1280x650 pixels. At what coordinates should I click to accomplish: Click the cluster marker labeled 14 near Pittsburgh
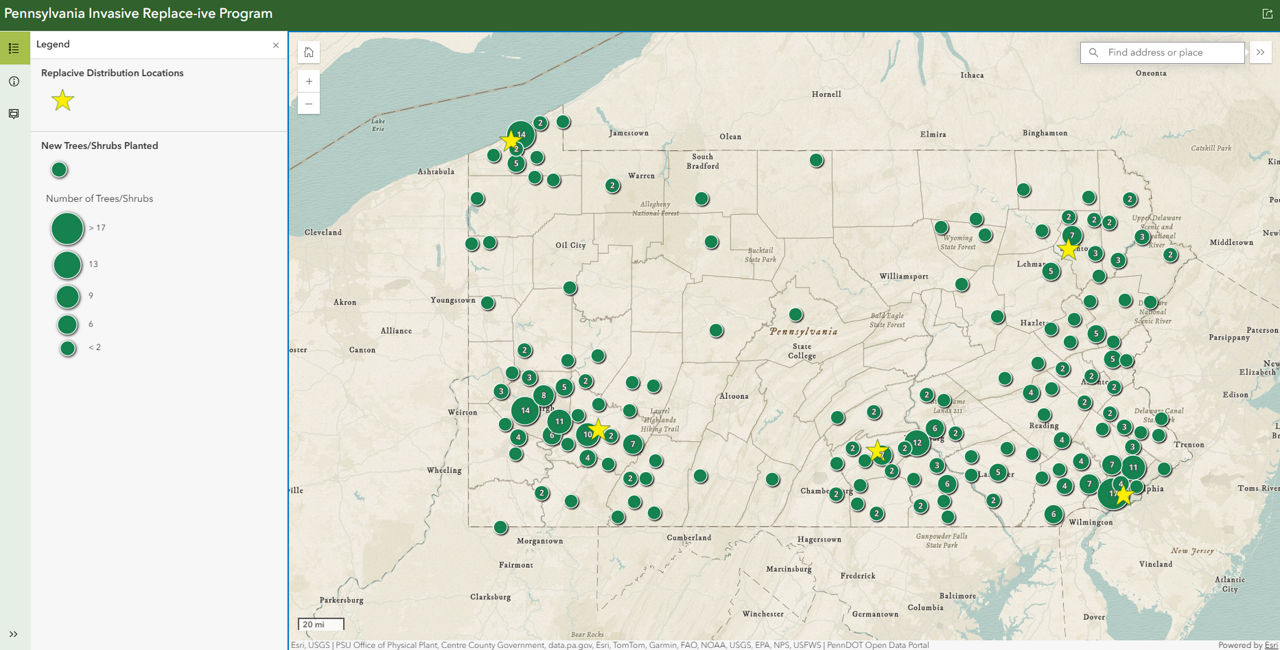(x=524, y=410)
